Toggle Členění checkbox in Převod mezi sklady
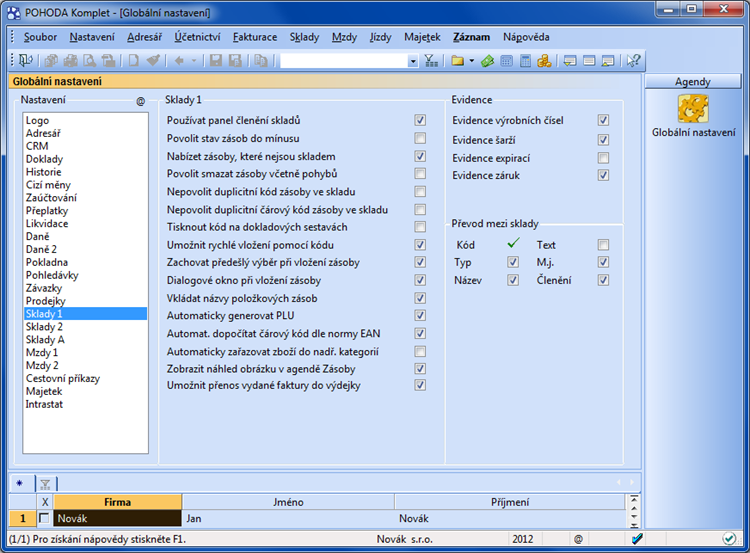This screenshot has width=750, height=553. 603,280
